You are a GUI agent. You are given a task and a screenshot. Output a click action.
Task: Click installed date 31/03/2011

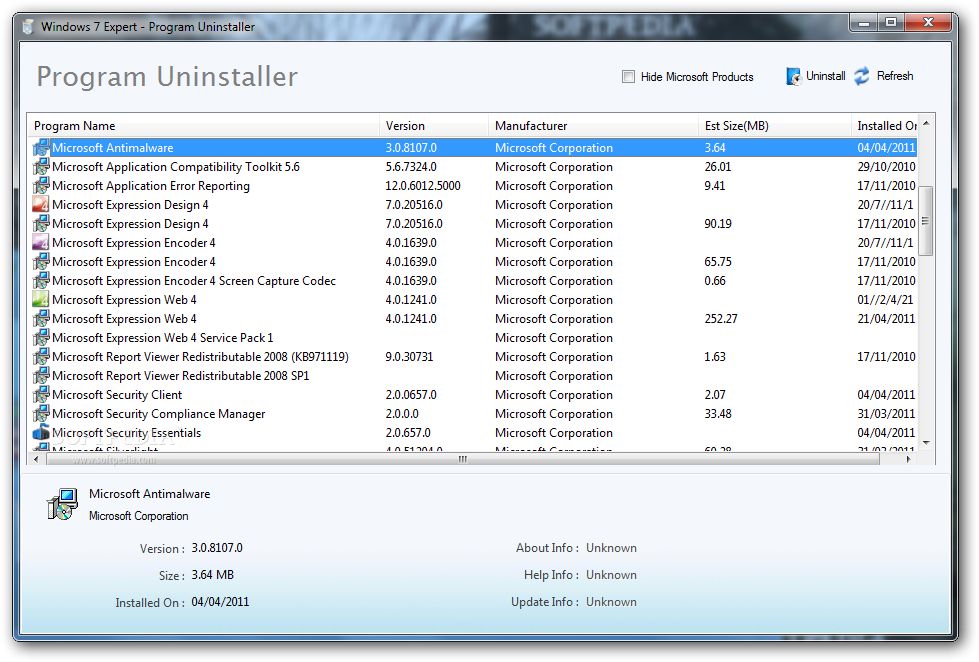coord(886,414)
